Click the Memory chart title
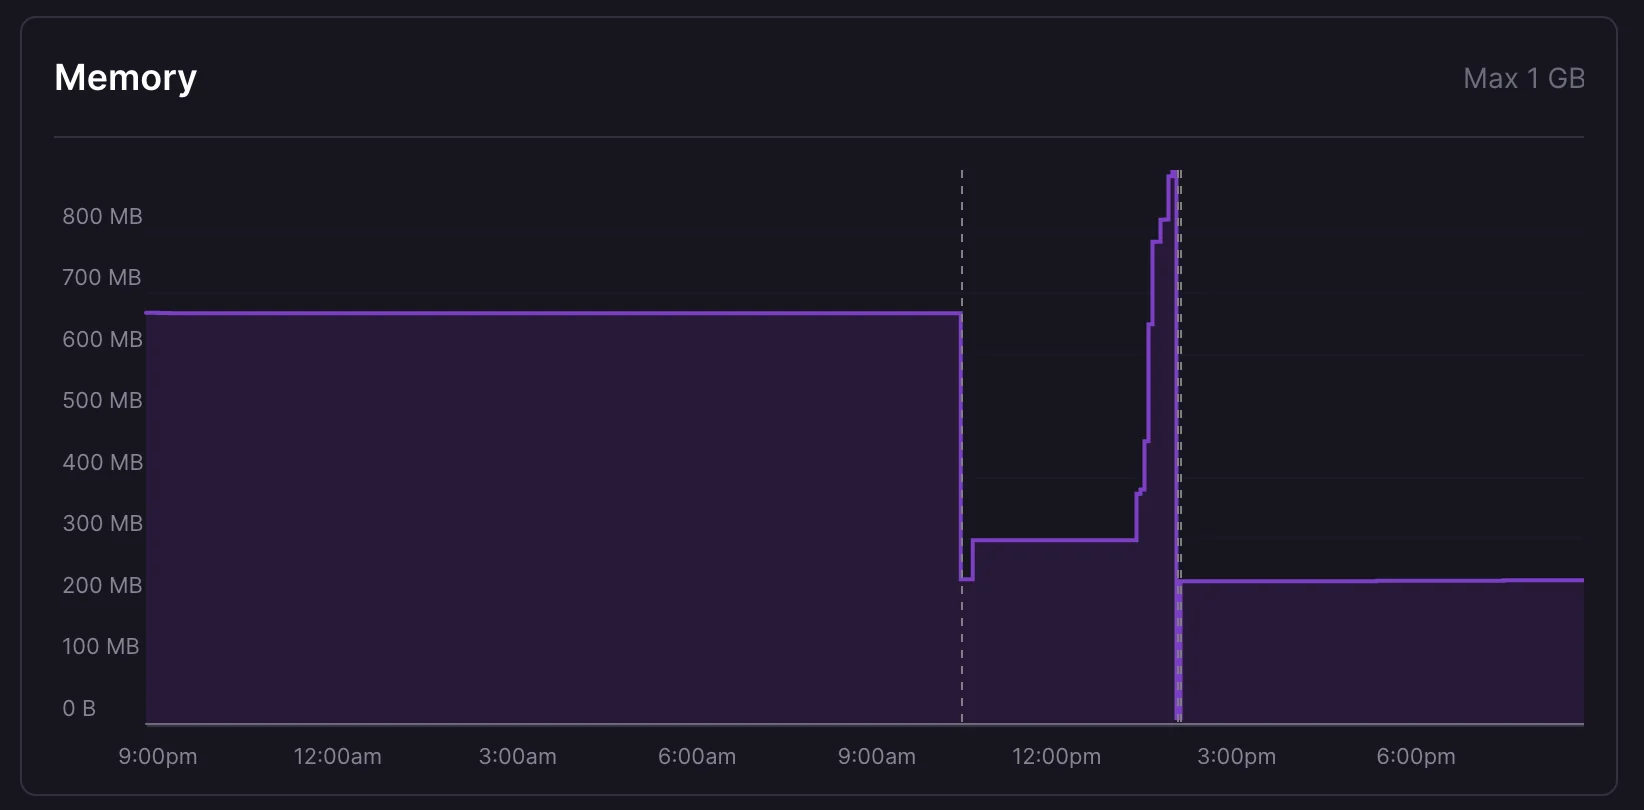 click(125, 78)
